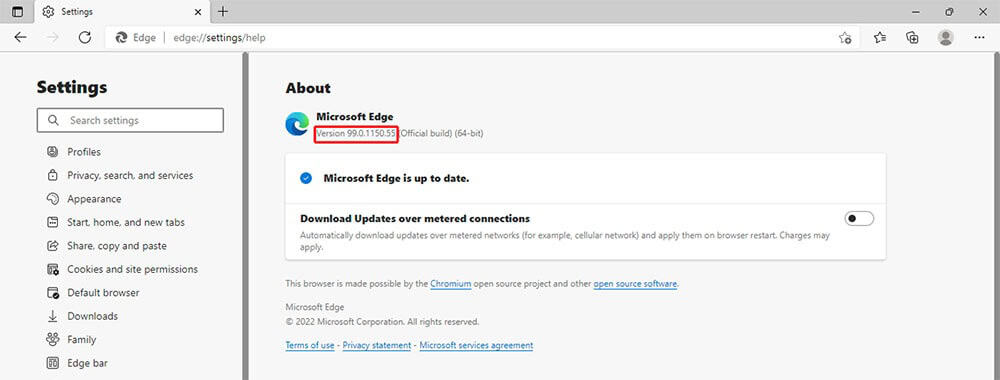Open the Favorites list icon
This screenshot has height=380, width=1000.
880,38
